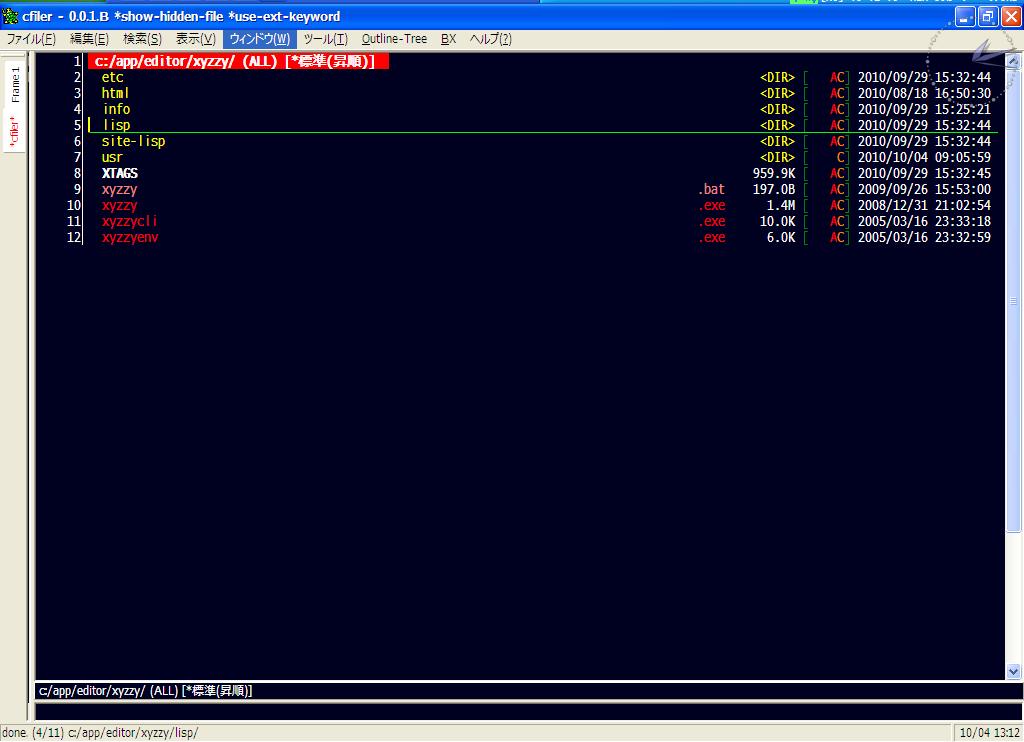Select the xyzzyenv file
Image resolution: width=1024 pixels, height=742 pixels.
point(130,237)
